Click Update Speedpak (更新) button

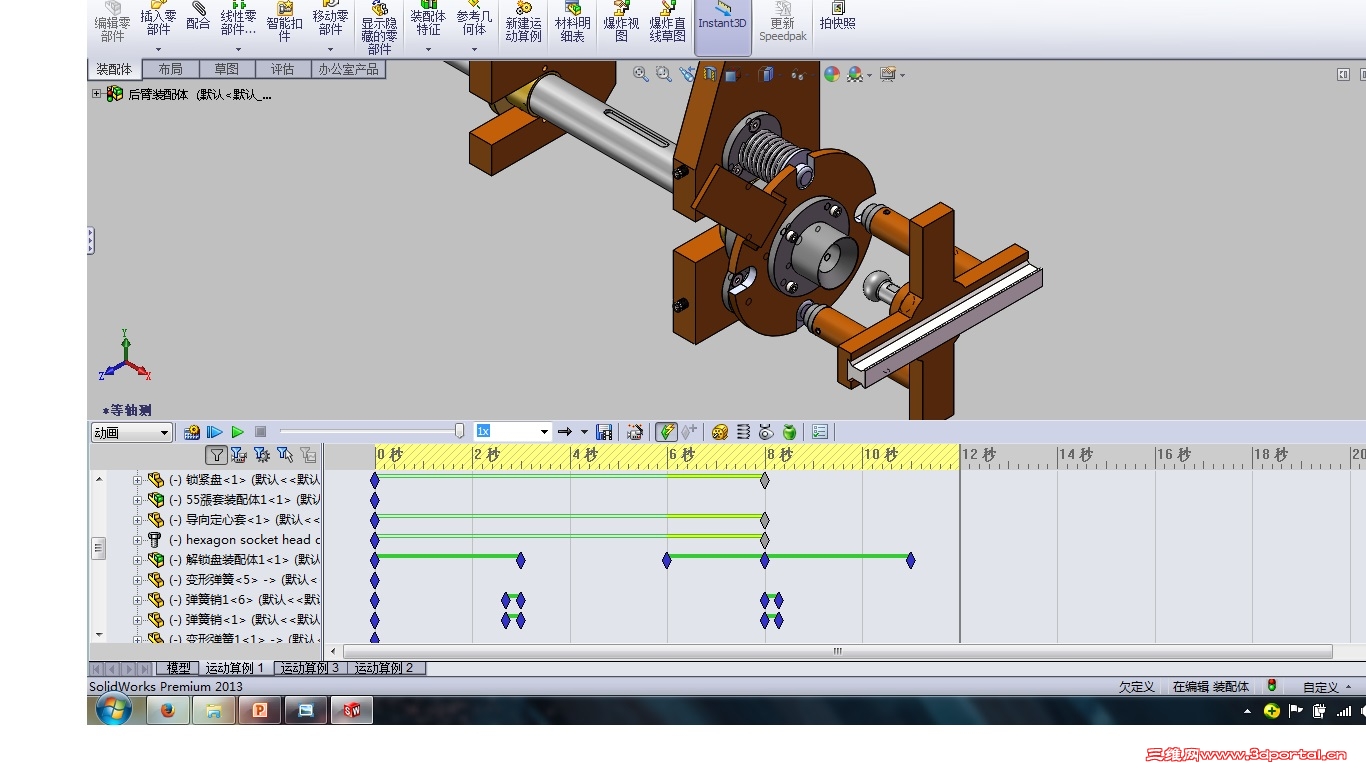(782, 22)
